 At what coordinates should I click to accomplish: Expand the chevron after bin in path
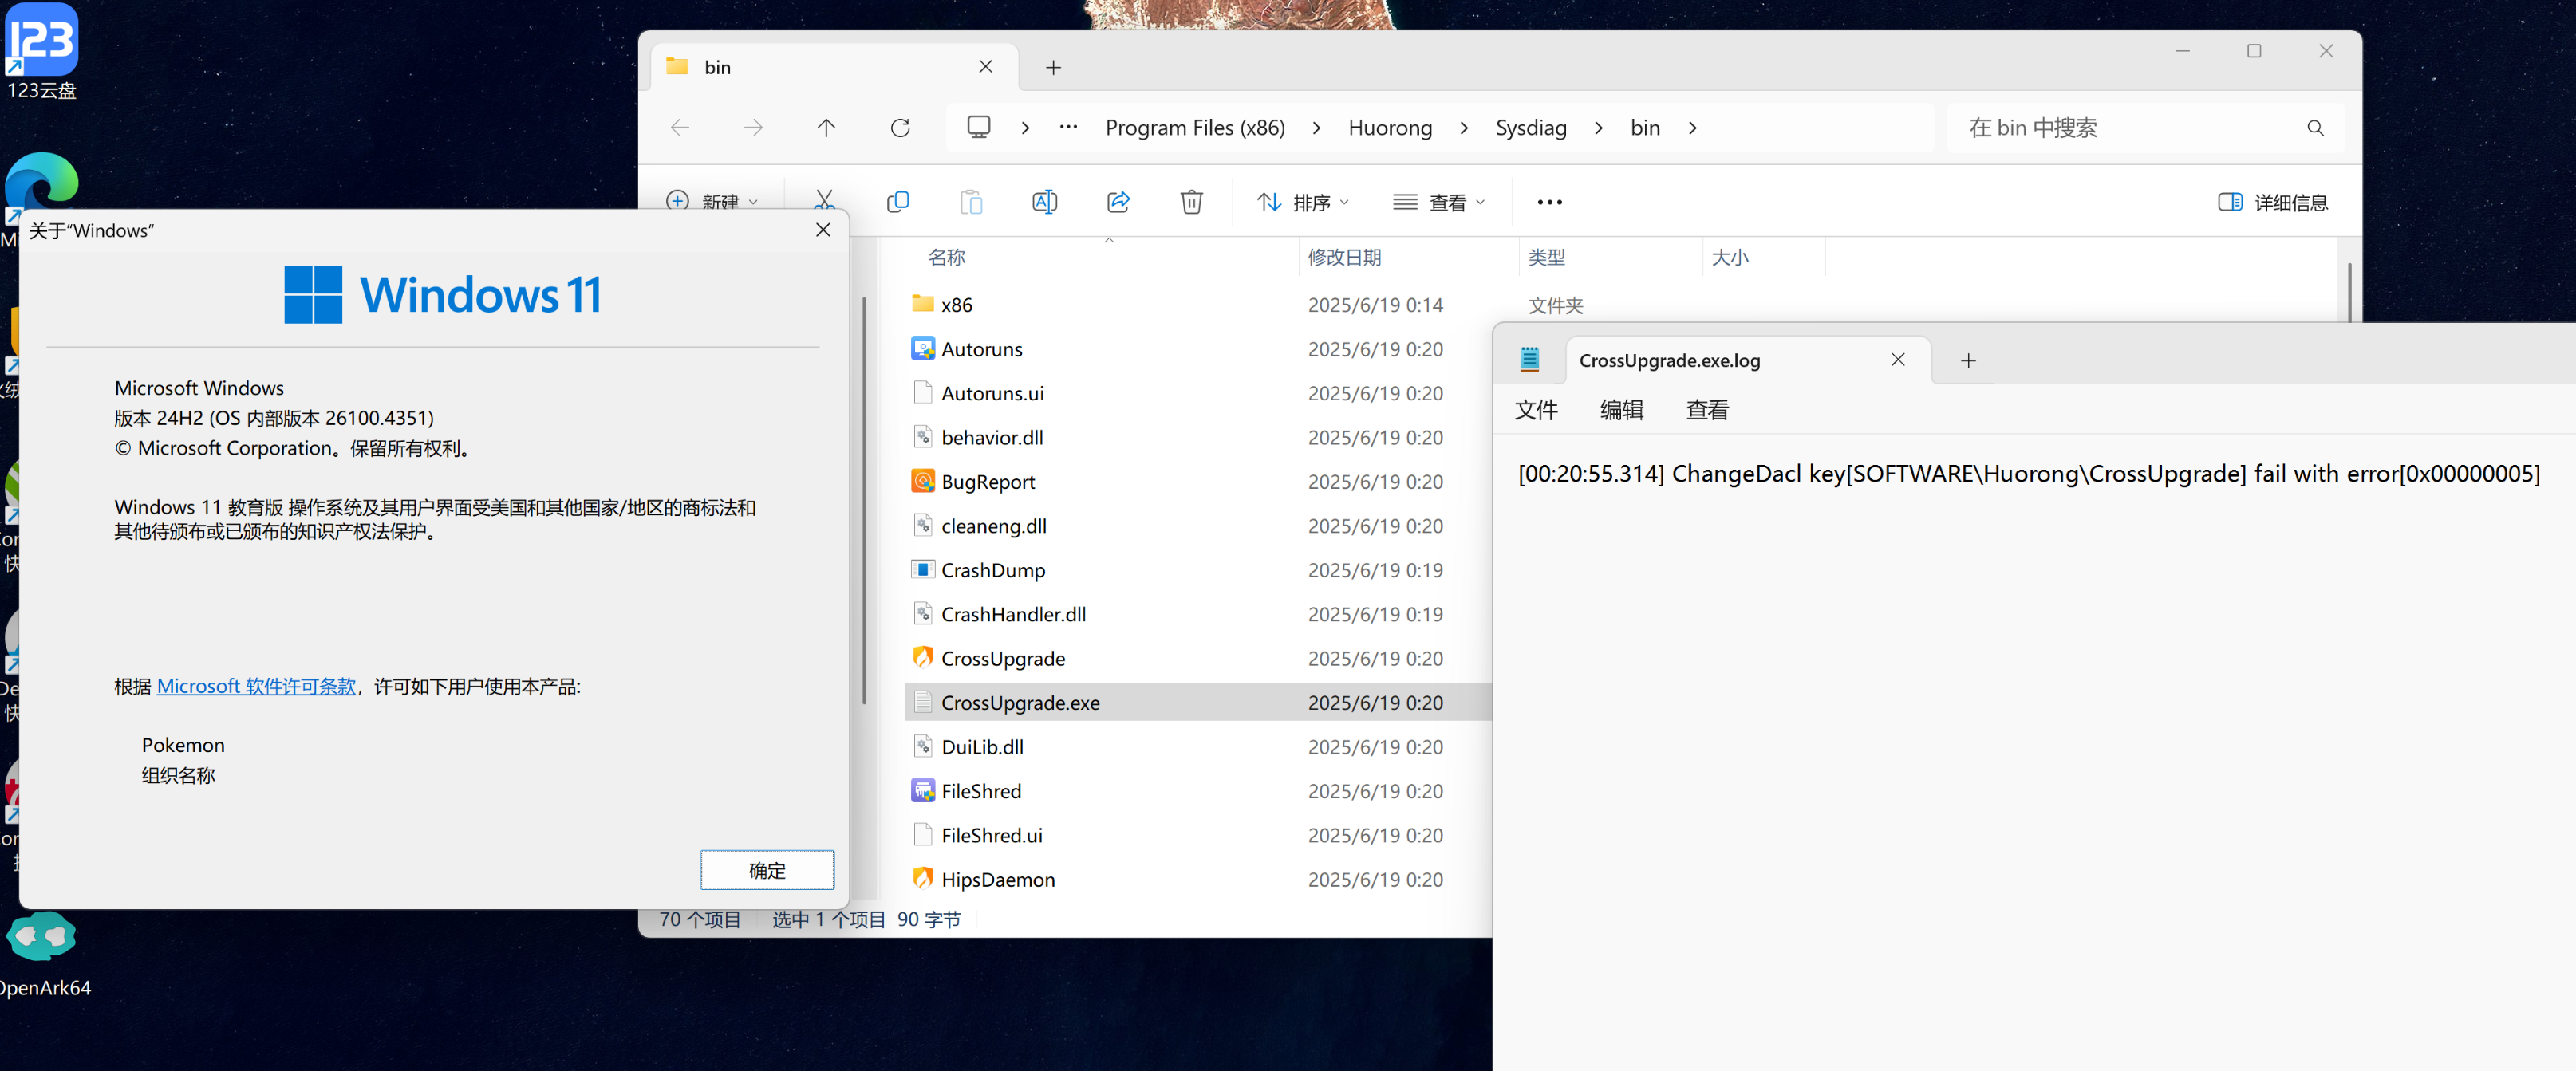(x=1692, y=128)
